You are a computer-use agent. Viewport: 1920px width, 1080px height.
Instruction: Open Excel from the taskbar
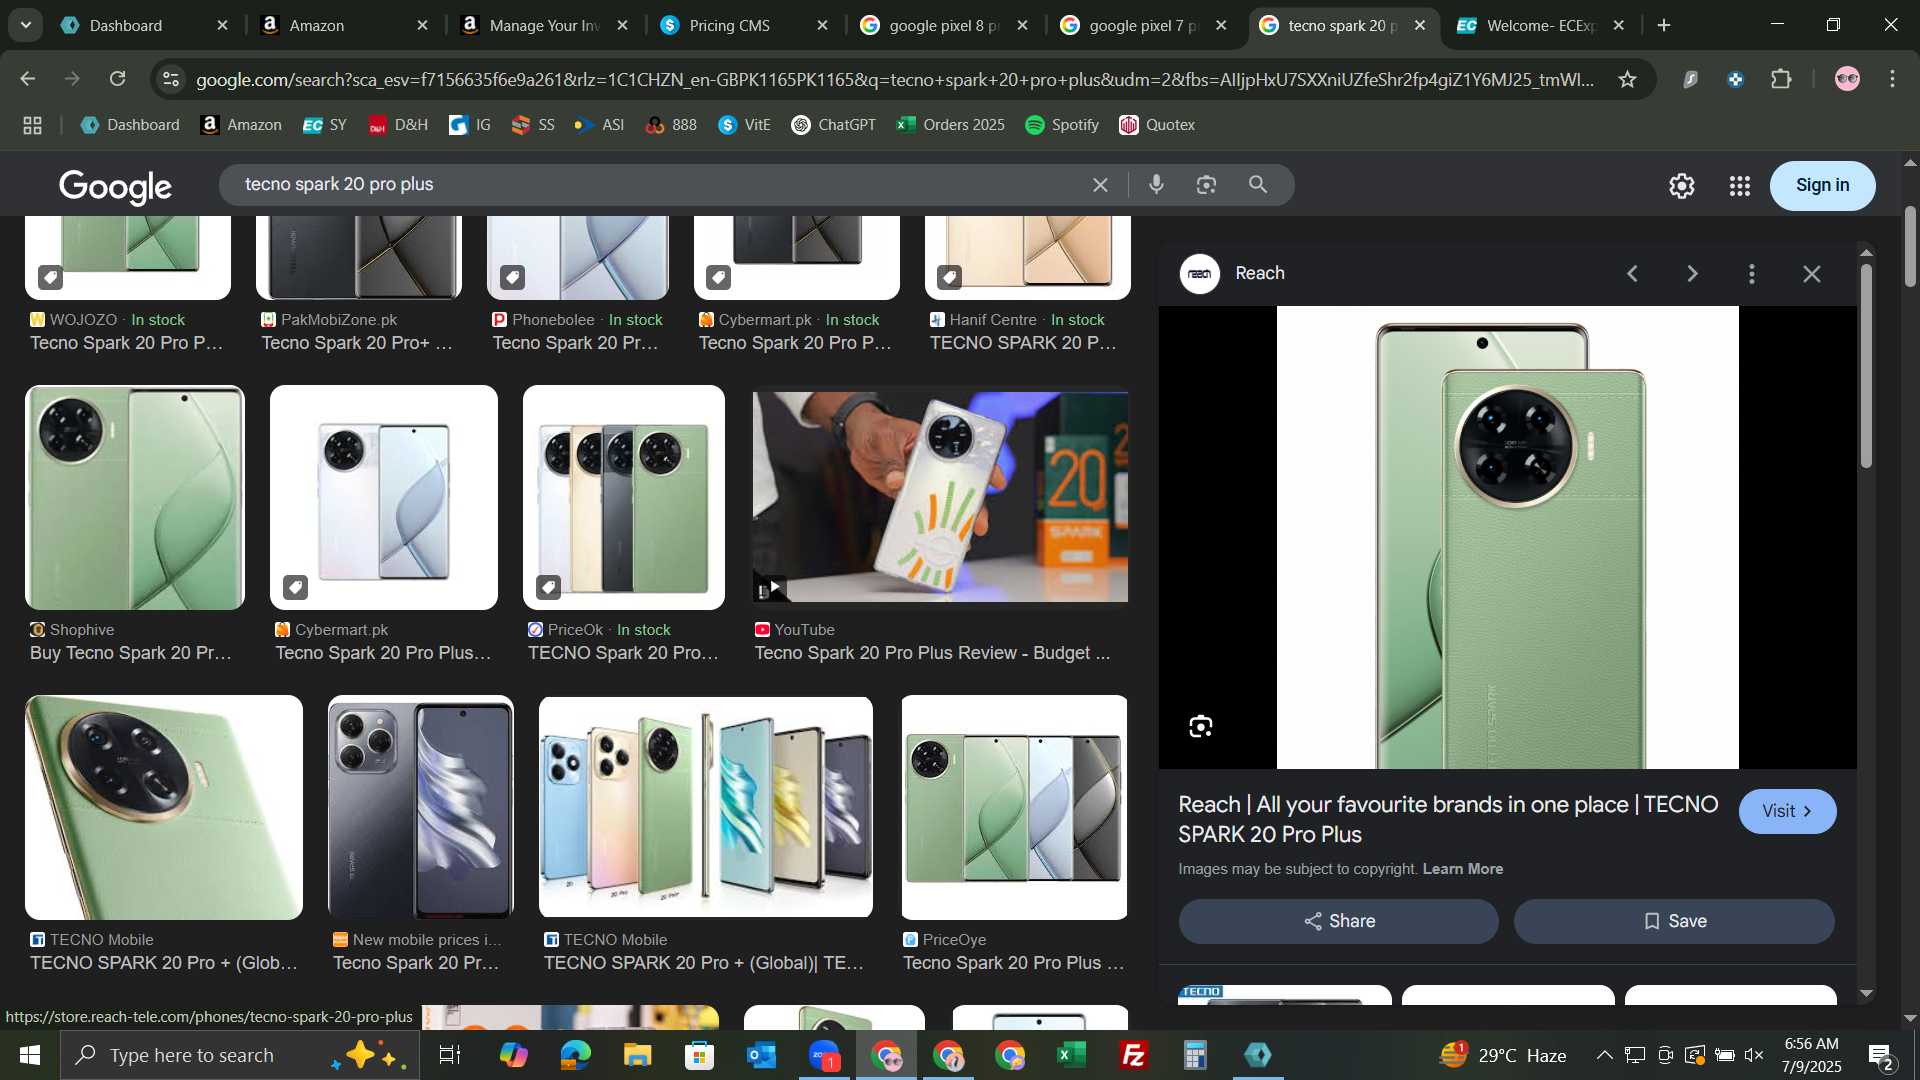(x=1071, y=1055)
